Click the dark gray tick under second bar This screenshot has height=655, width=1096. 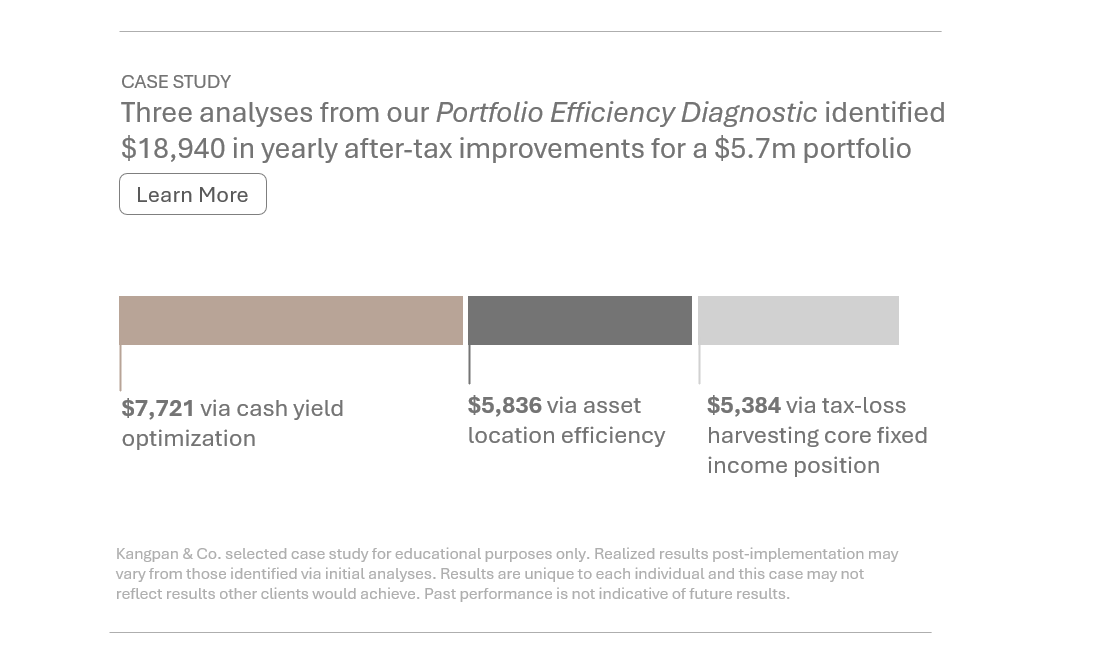pos(469,364)
